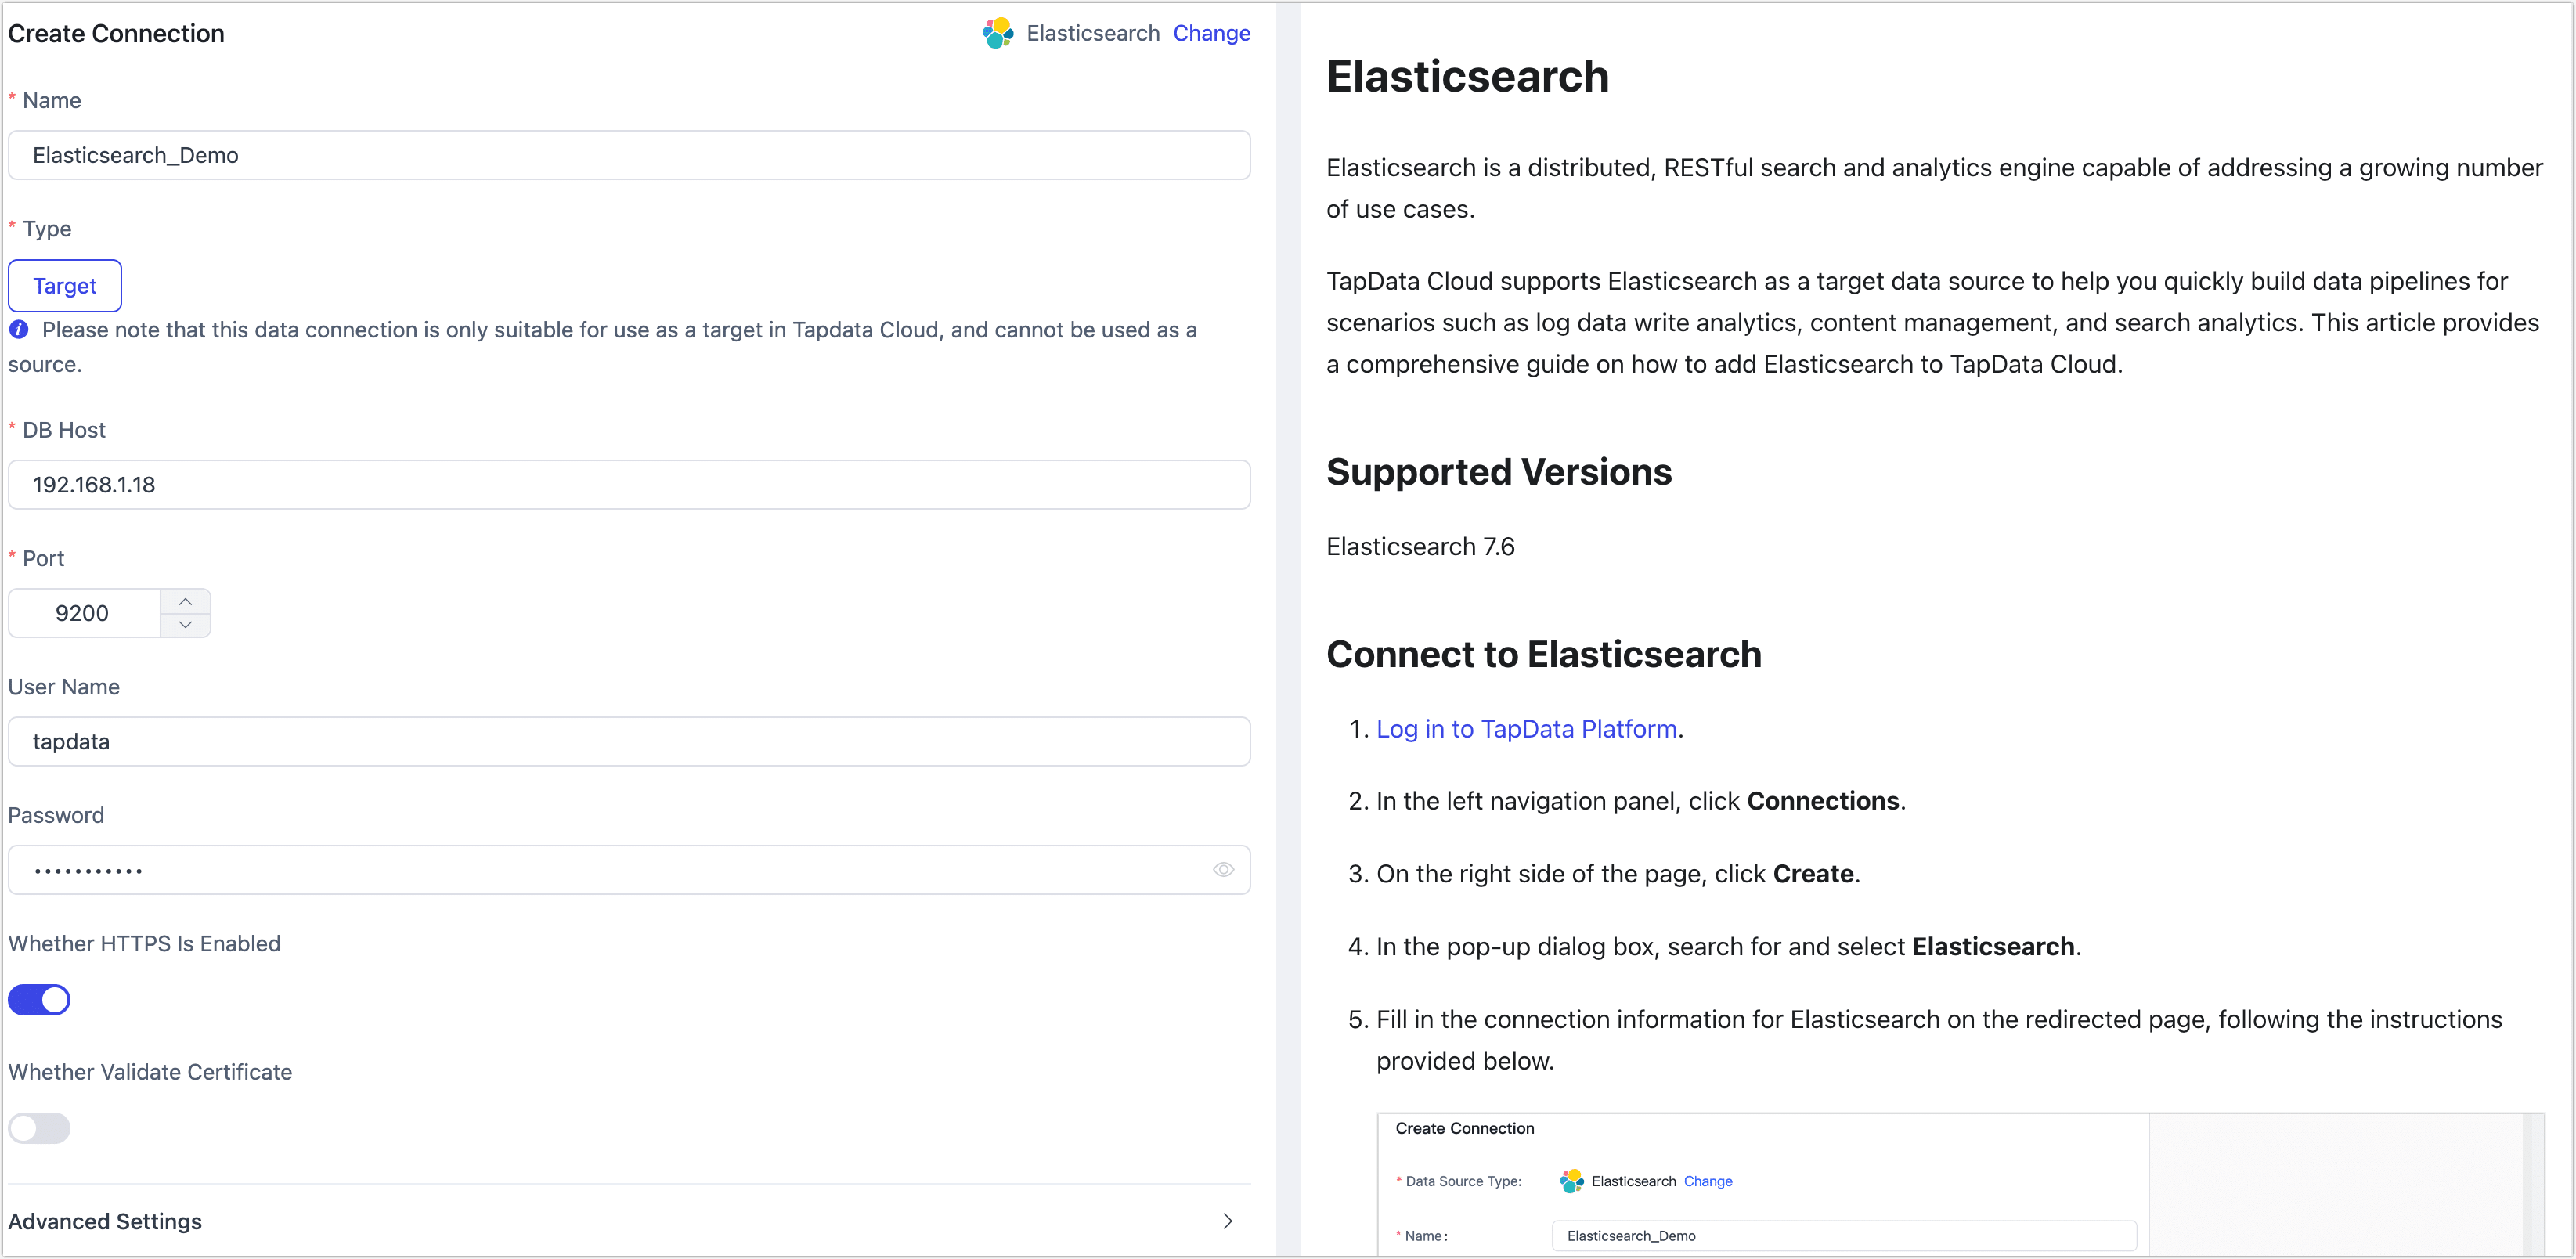2576x1259 pixels.
Task: Select the DB Host field containing 192.168.1.18
Action: (x=628, y=485)
